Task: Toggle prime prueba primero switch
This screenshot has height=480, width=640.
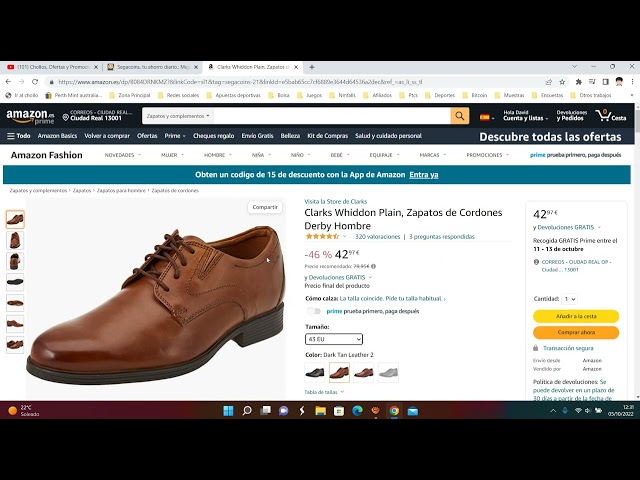Action: (314, 311)
